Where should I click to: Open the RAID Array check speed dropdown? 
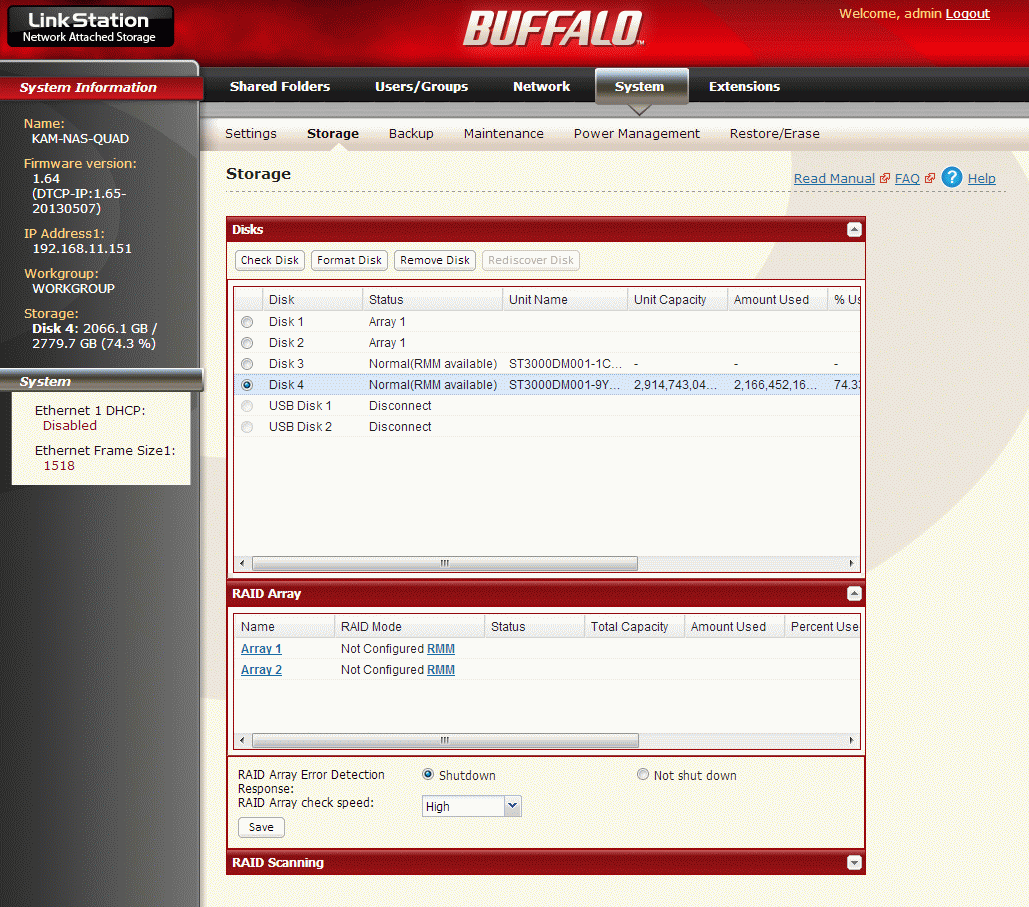click(513, 806)
